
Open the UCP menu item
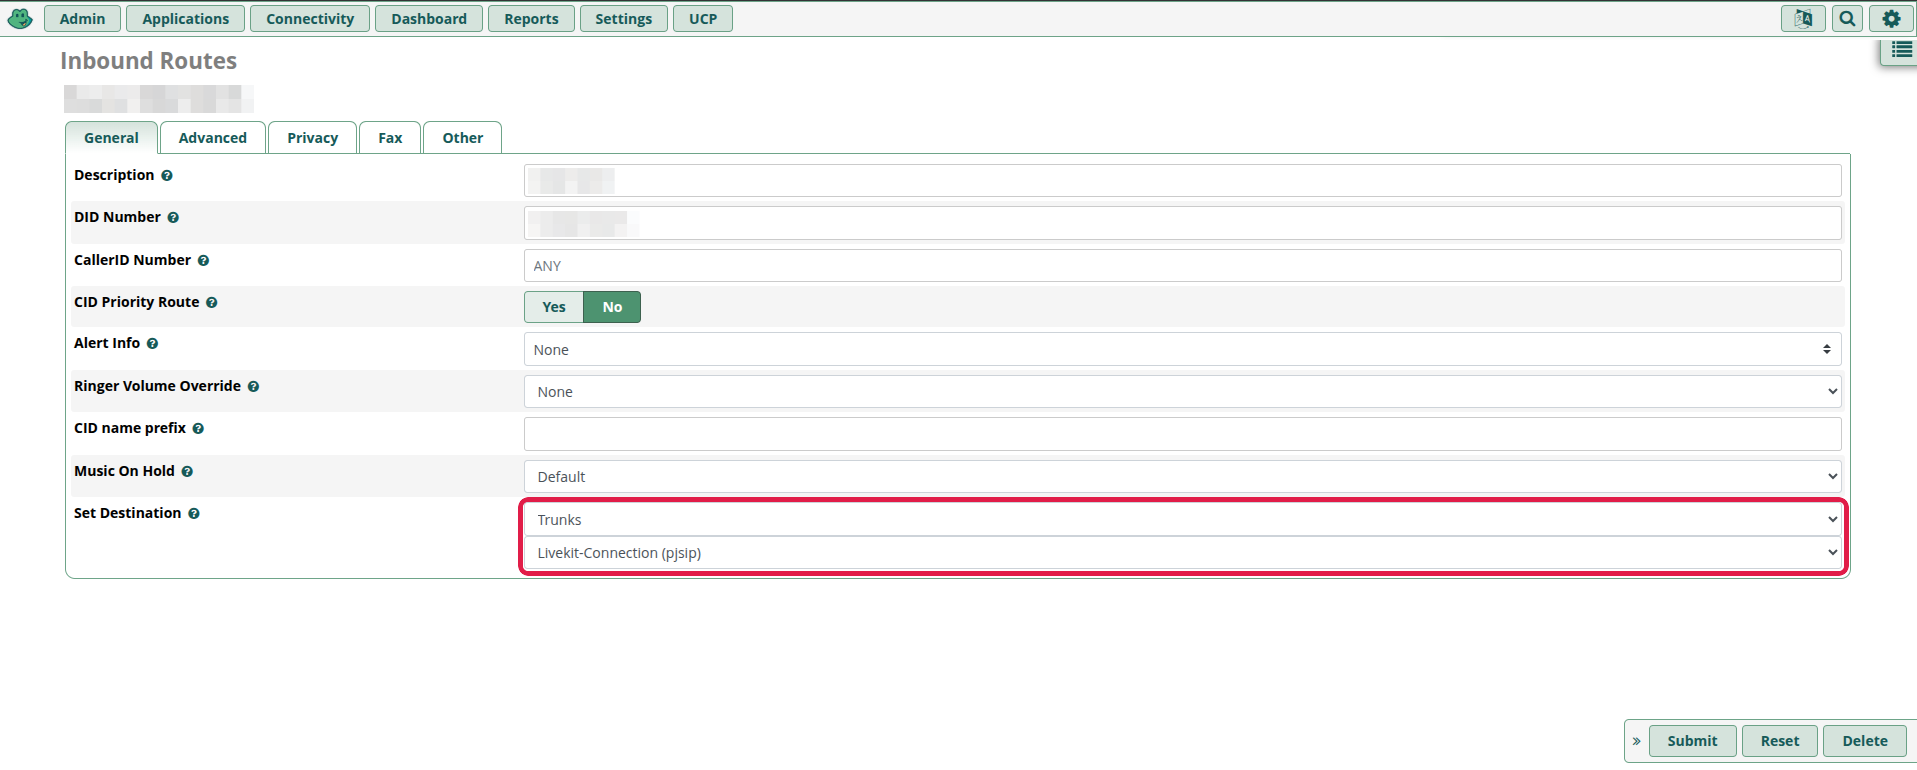(x=703, y=19)
